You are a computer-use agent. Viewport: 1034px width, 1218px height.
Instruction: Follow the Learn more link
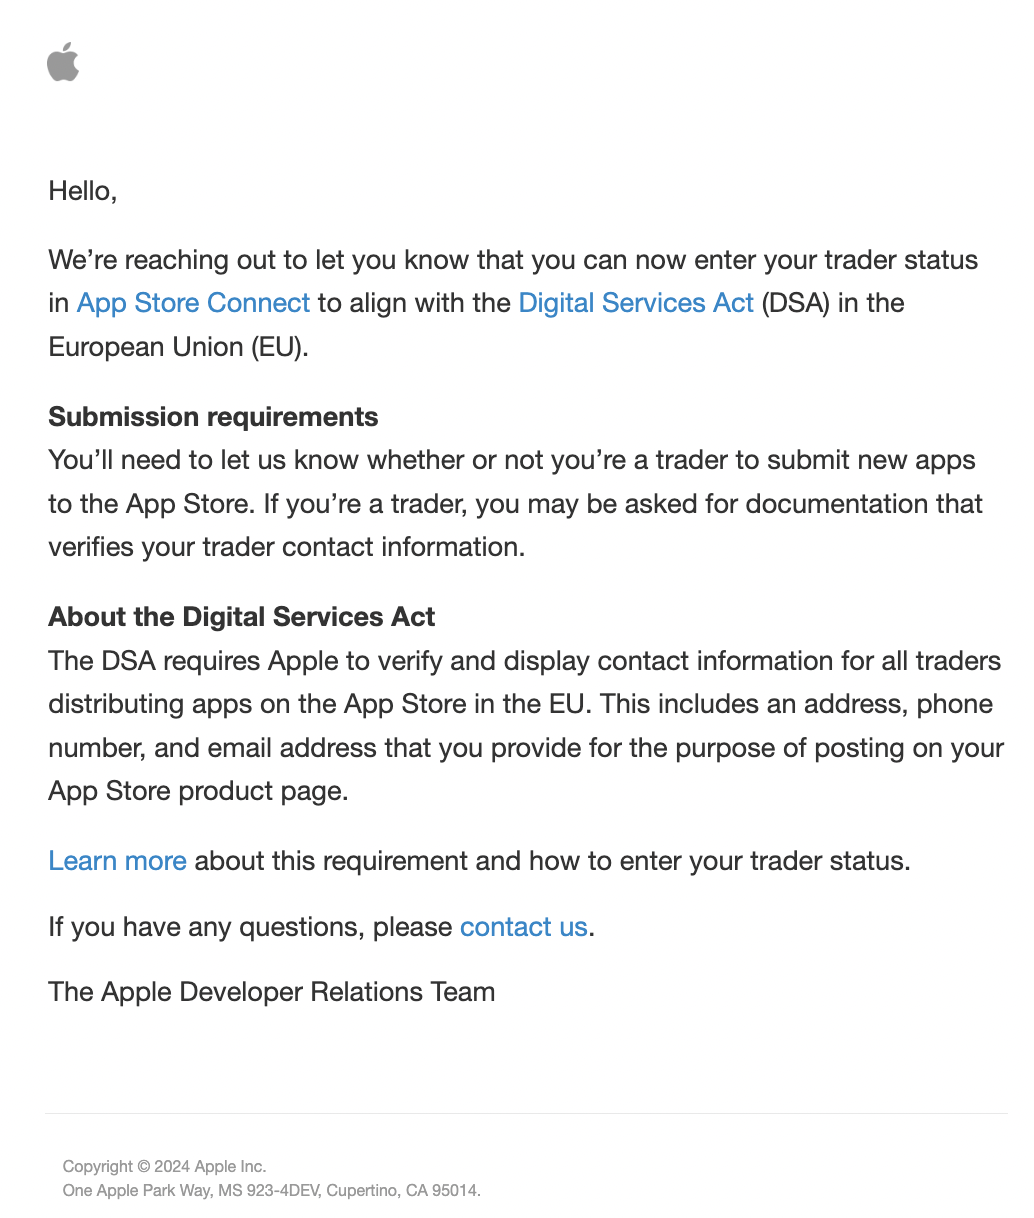117,861
